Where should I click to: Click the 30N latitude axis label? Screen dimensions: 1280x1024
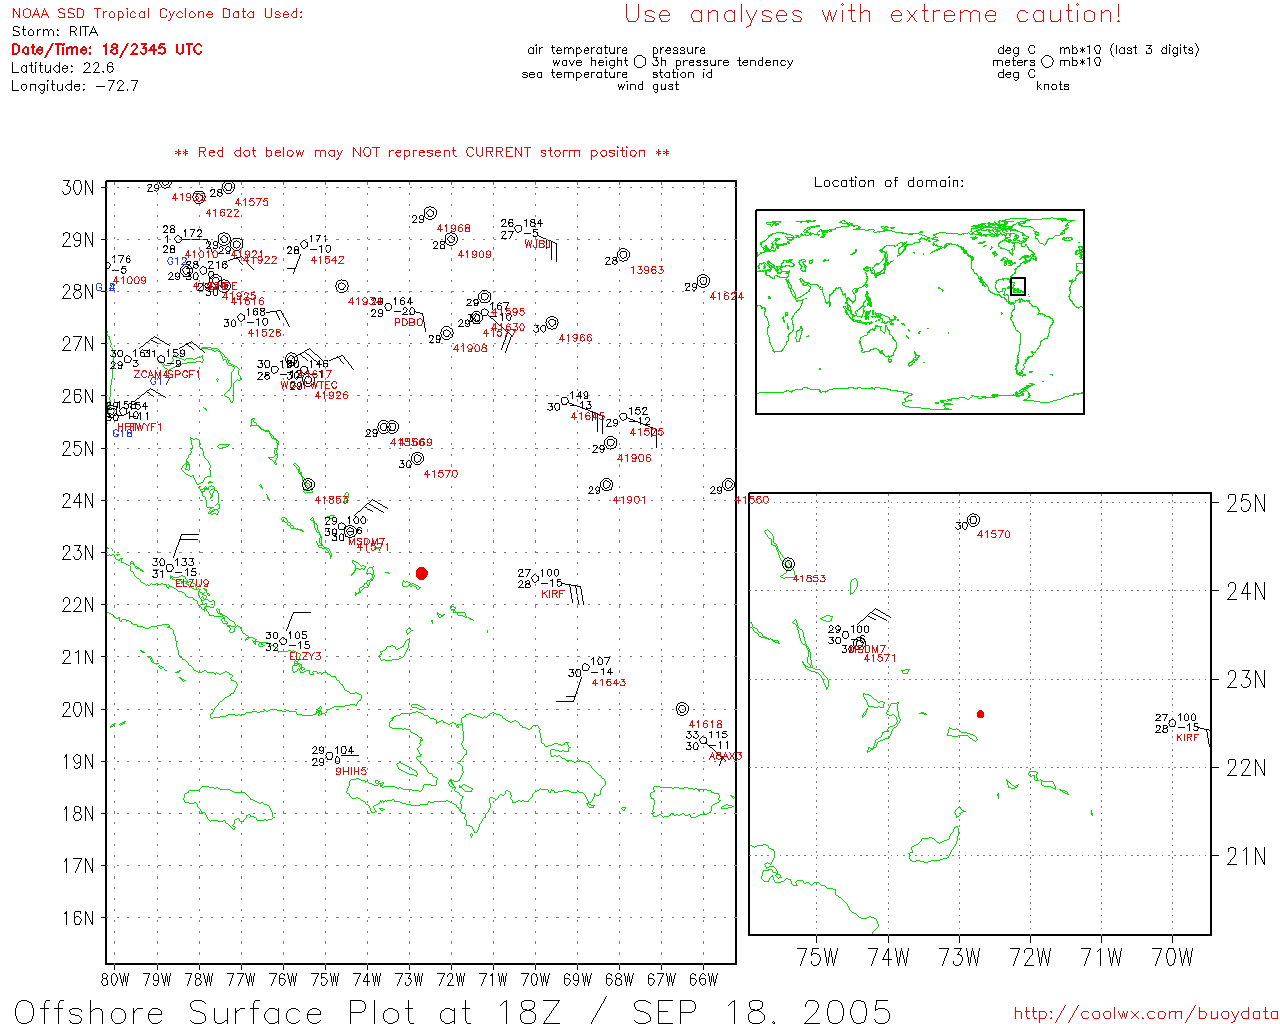pos(78,188)
